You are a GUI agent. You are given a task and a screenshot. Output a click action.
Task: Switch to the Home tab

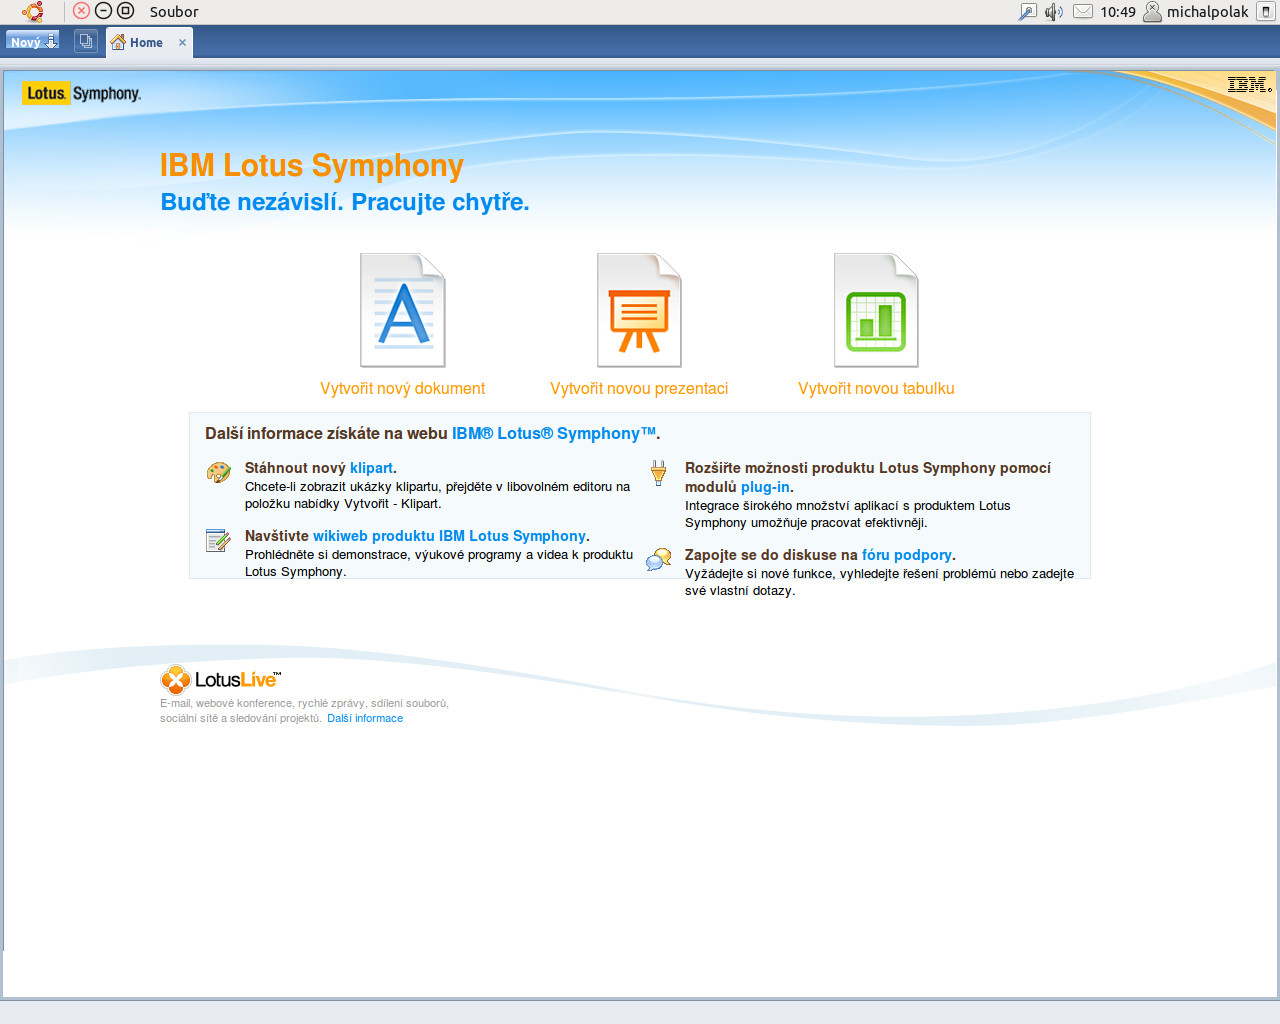[146, 42]
